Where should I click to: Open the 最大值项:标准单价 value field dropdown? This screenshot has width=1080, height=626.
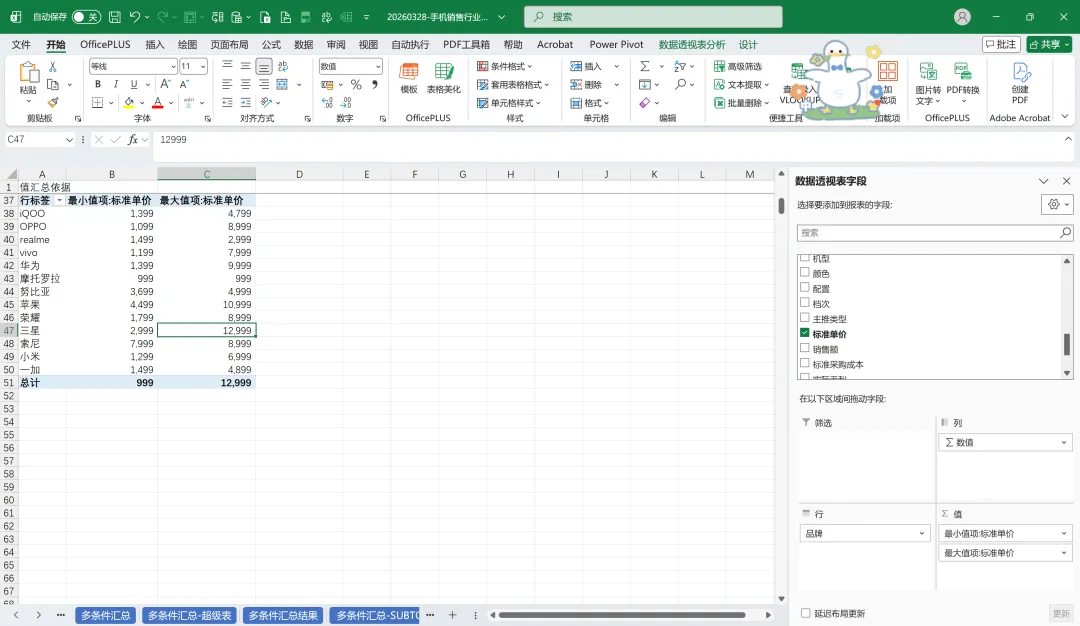click(x=1063, y=552)
